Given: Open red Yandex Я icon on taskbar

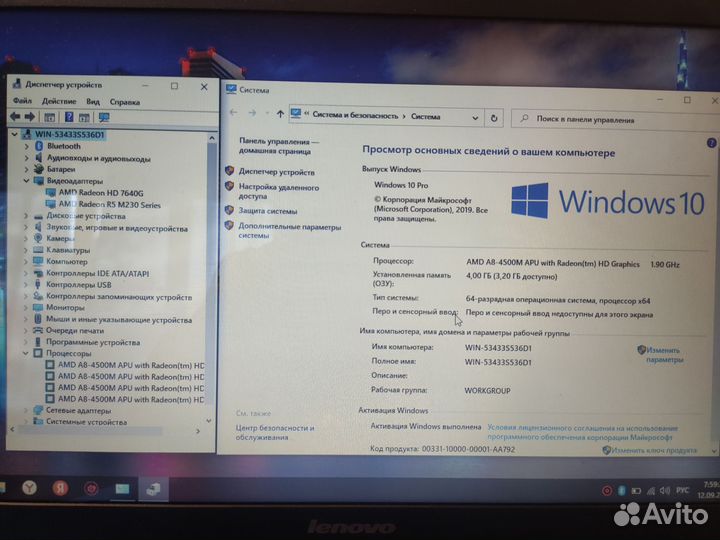Looking at the screenshot, I should 60,488.
